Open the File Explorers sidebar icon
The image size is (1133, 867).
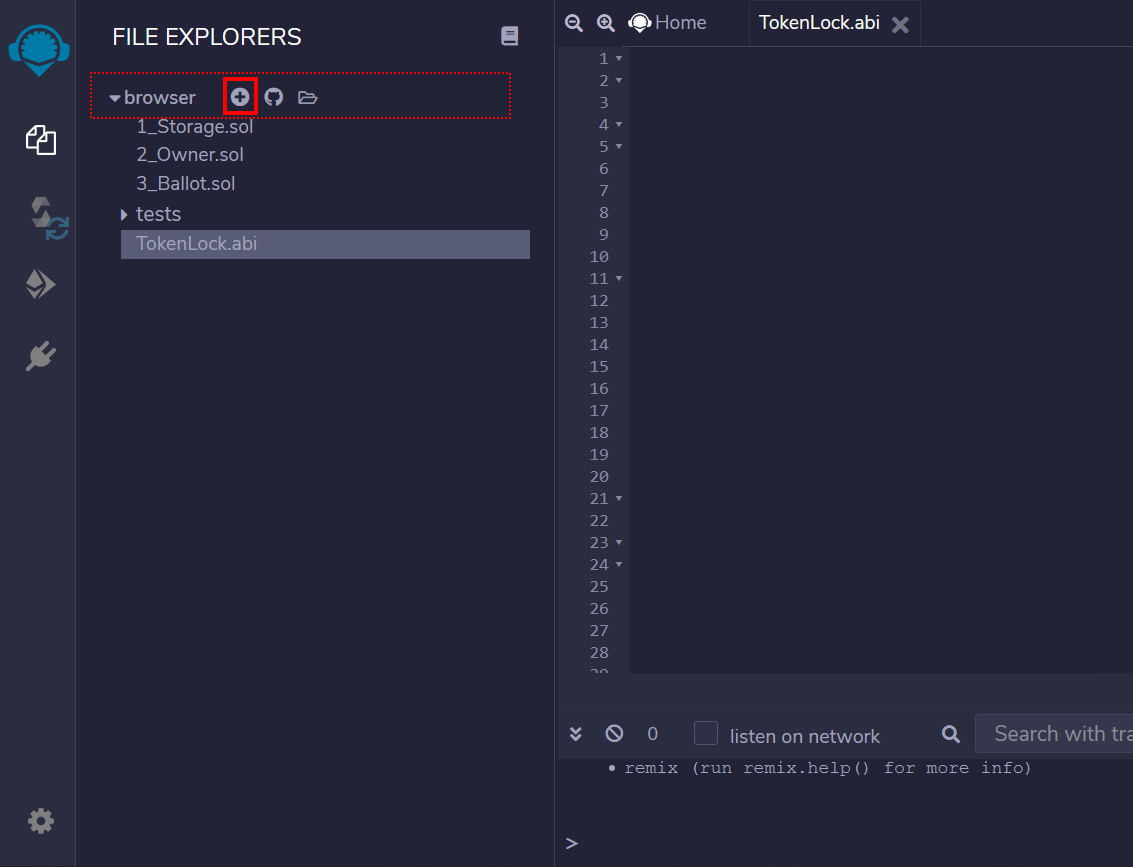[x=40, y=140]
